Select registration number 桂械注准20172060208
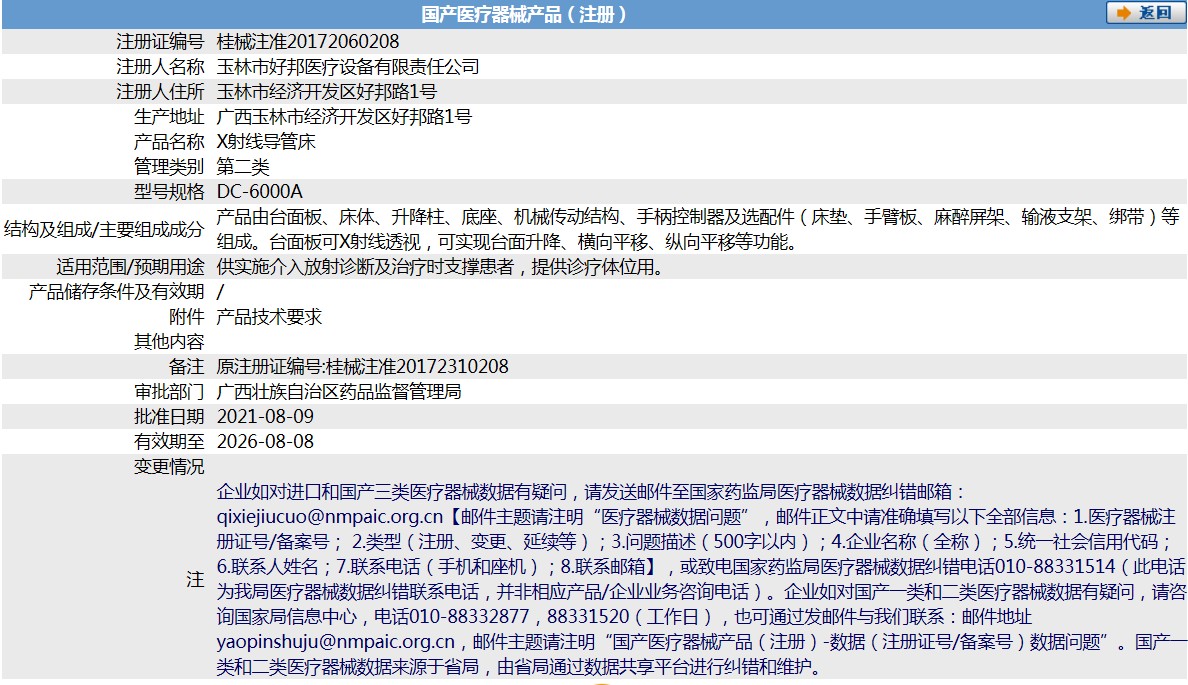 pyautogui.click(x=308, y=42)
